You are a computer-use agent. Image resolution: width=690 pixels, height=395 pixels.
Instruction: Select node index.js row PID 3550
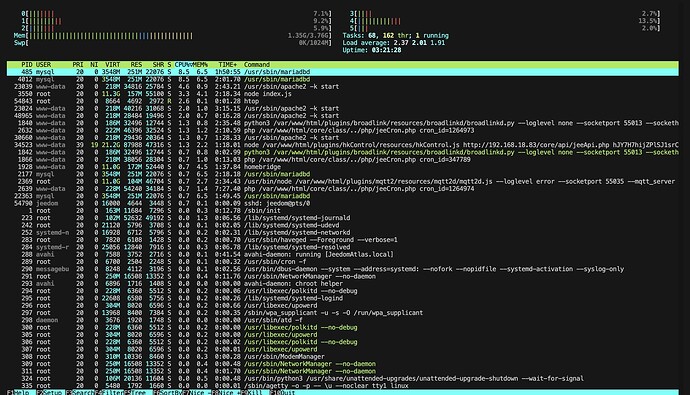tap(342, 94)
